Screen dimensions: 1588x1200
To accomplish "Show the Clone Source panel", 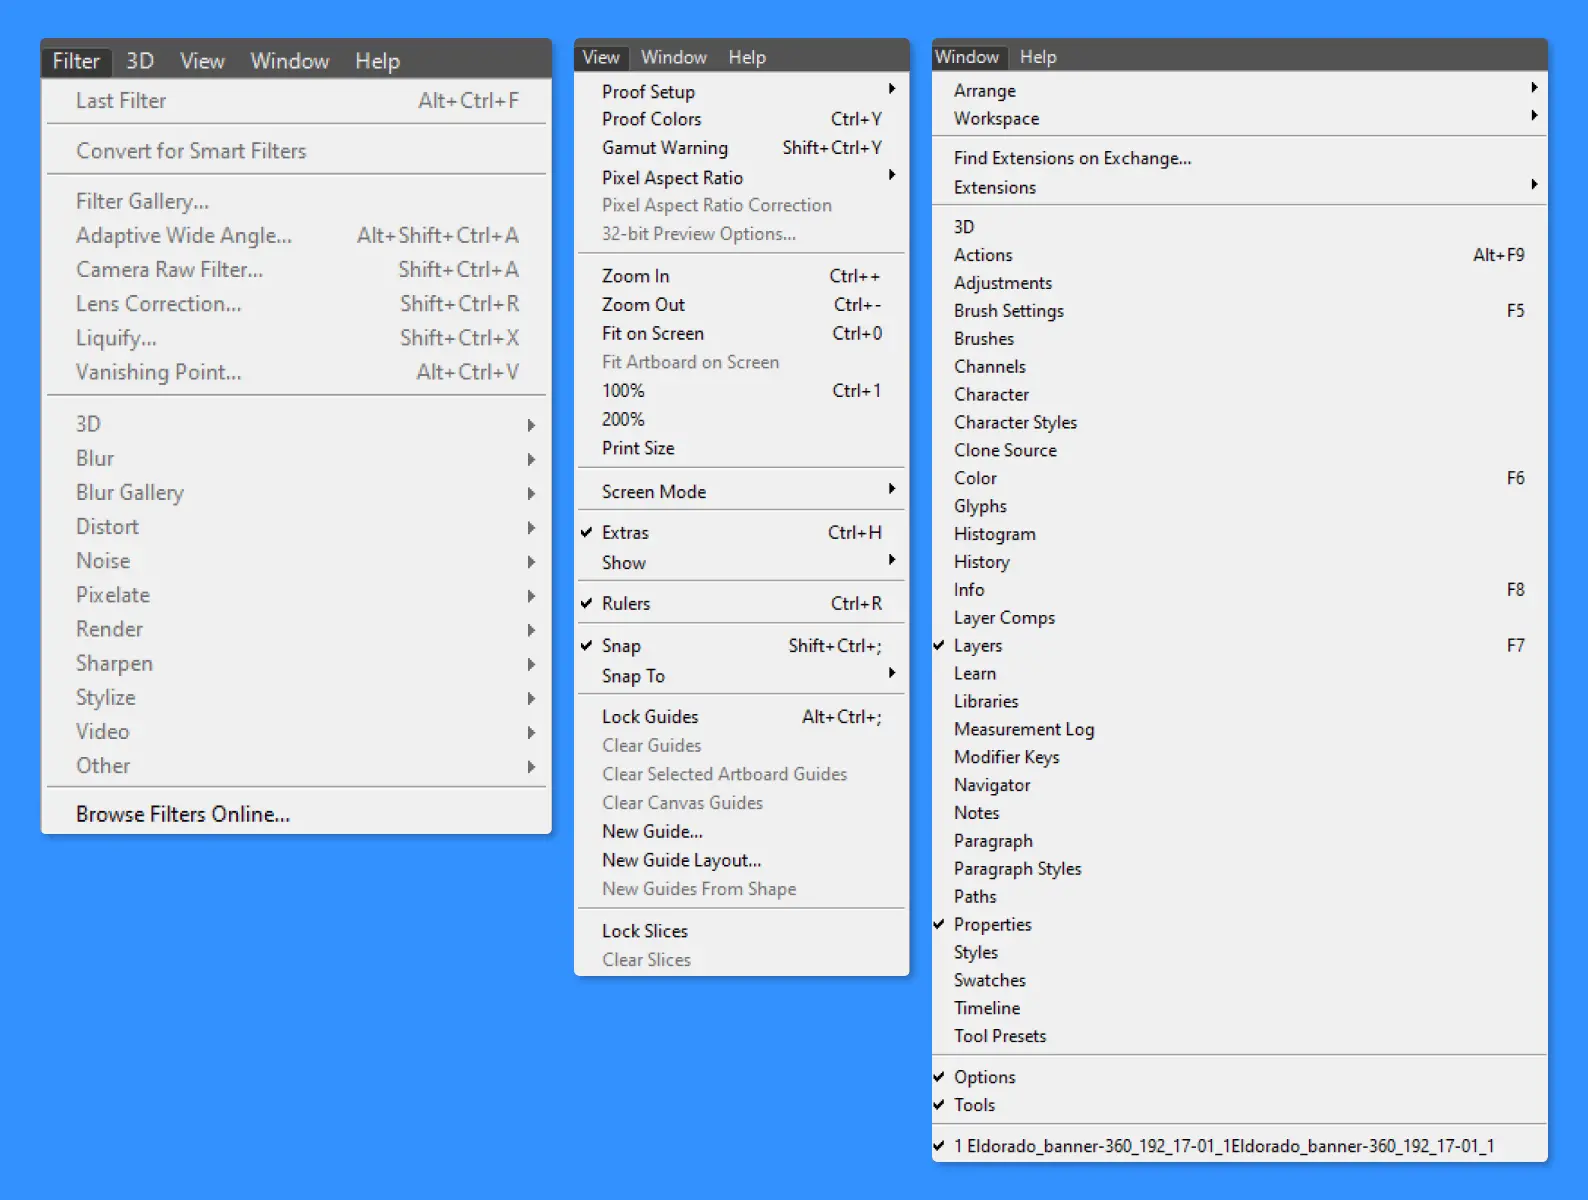I will (x=1239, y=451).
